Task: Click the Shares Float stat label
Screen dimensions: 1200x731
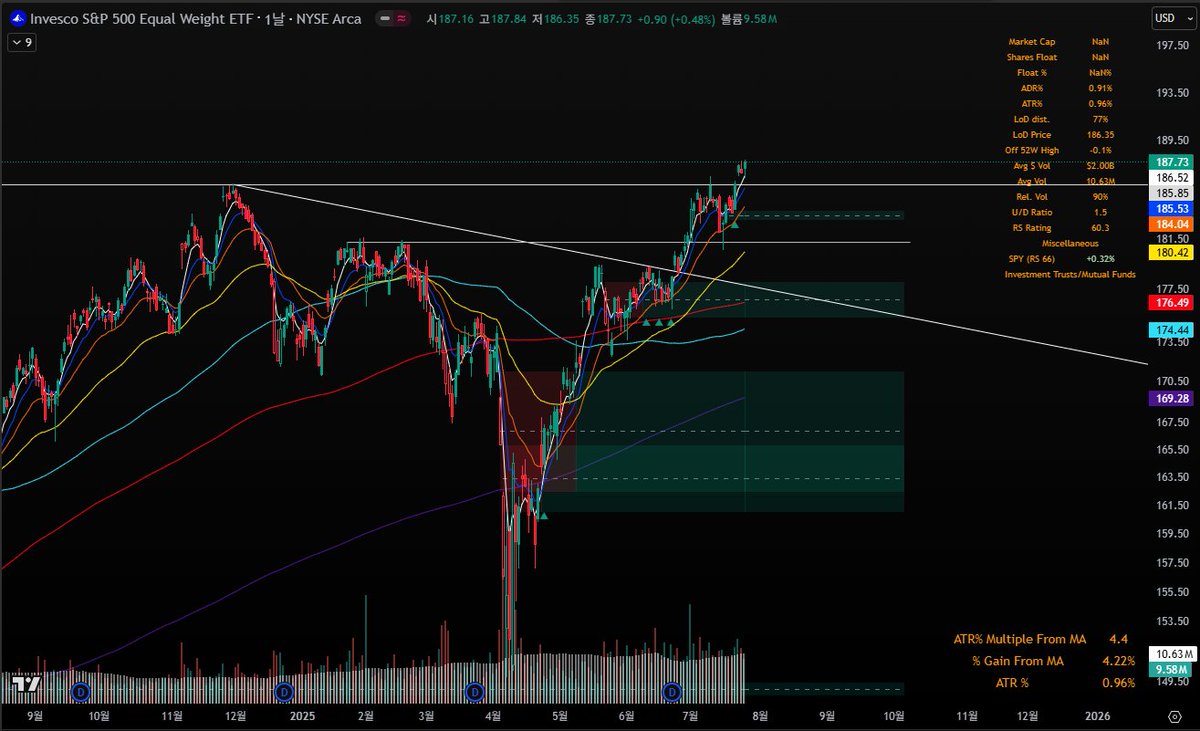Action: coord(1031,57)
